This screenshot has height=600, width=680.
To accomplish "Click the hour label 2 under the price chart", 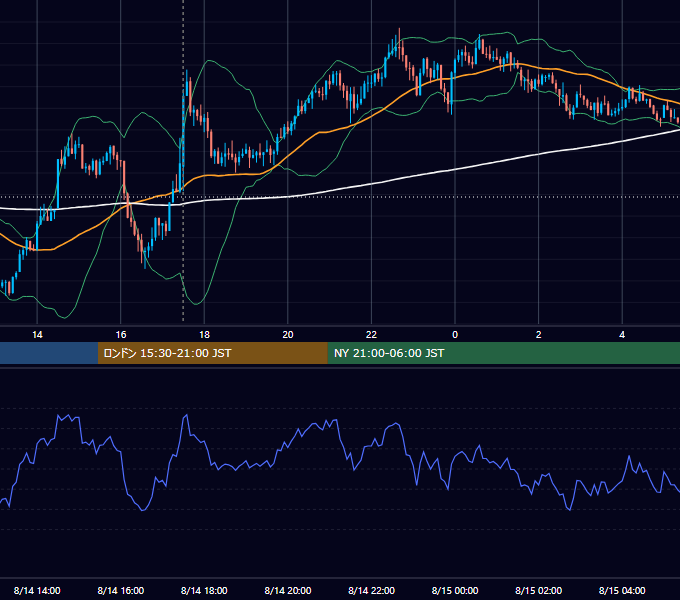I will pyautogui.click(x=539, y=335).
